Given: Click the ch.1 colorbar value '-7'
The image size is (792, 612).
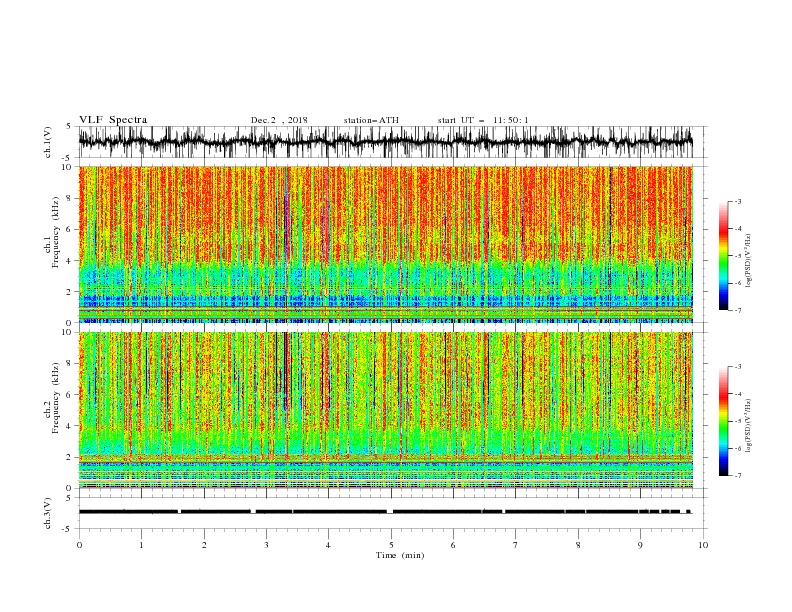Looking at the screenshot, I should click(x=738, y=310).
